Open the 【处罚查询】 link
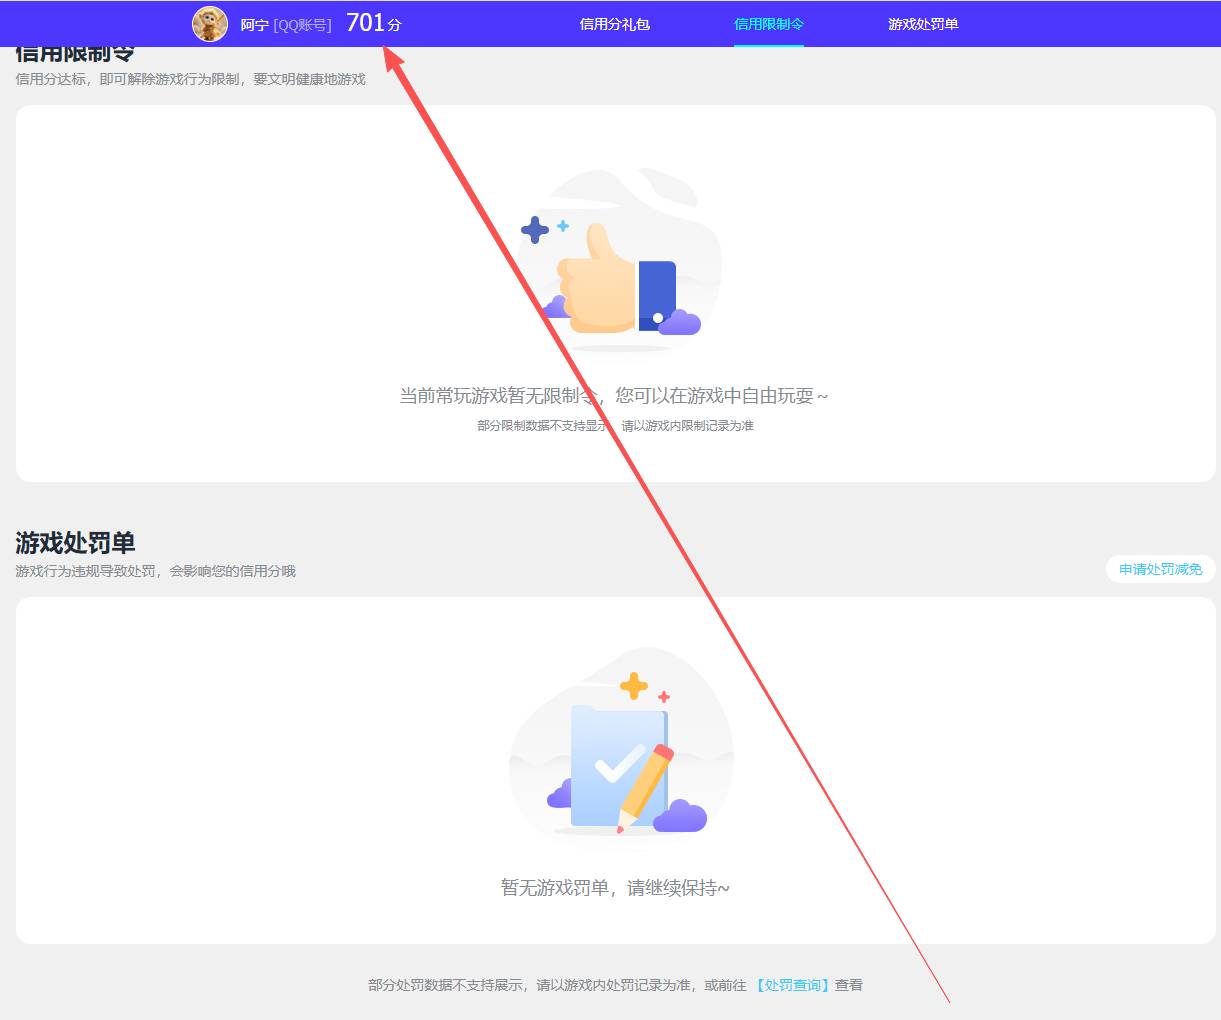This screenshot has height=1020, width=1221. [x=790, y=984]
